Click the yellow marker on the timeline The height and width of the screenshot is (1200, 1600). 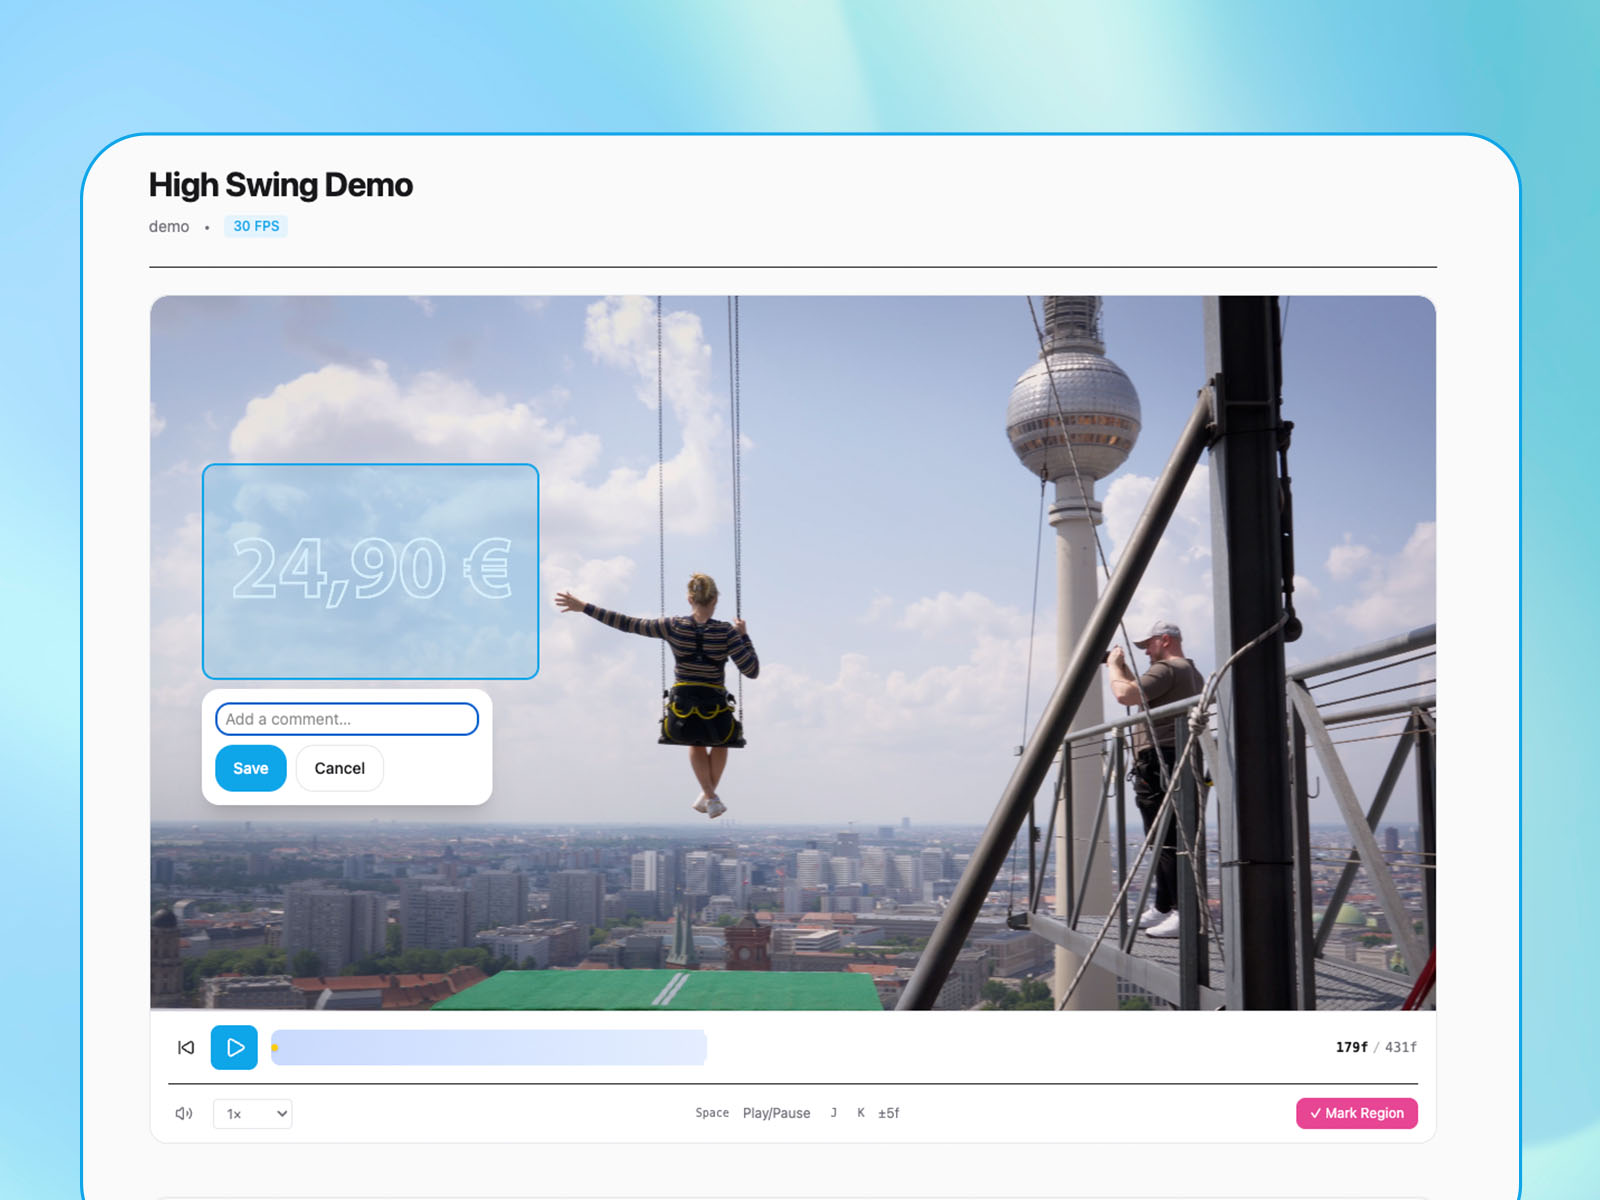(275, 1048)
